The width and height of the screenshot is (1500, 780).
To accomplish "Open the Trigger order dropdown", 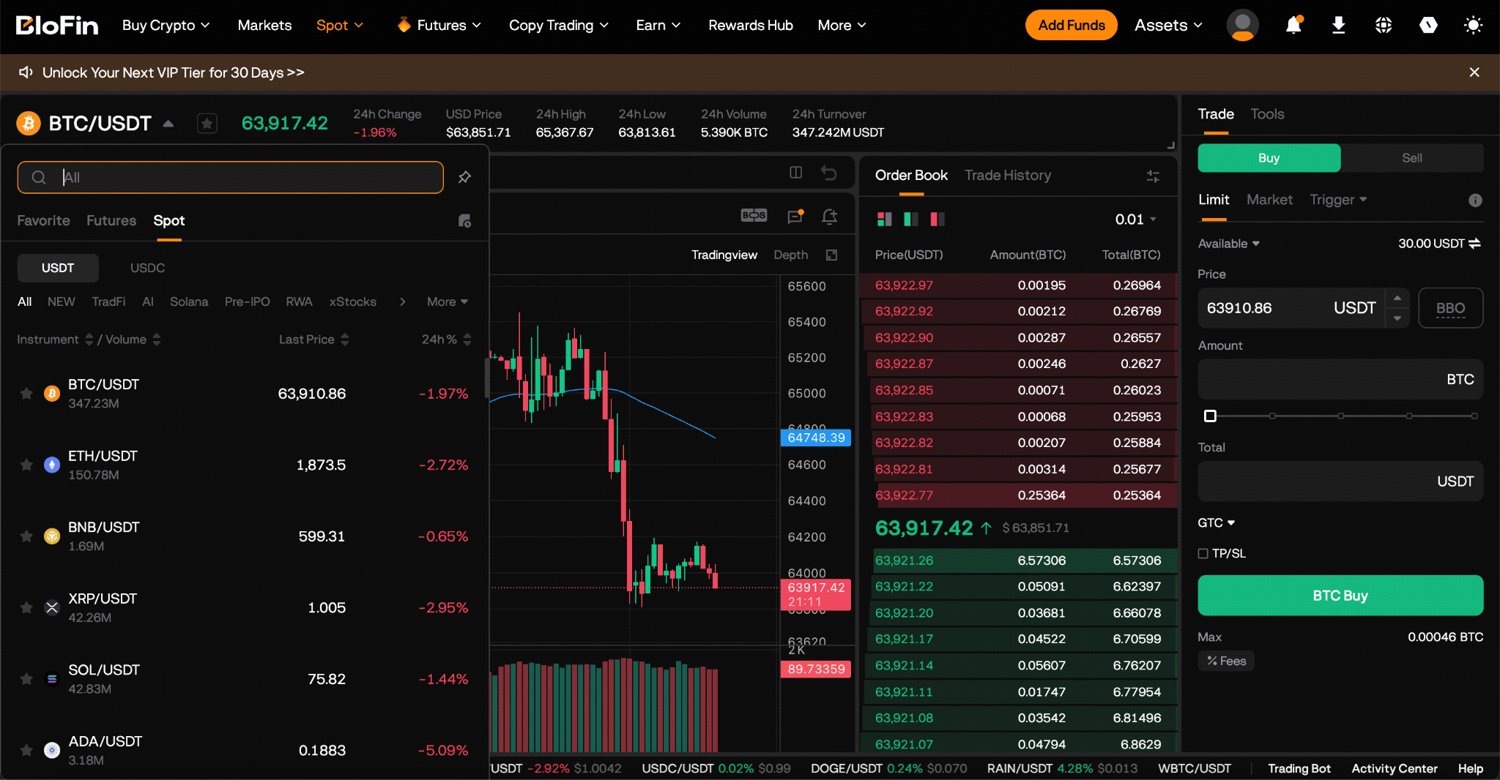I will click(1338, 200).
